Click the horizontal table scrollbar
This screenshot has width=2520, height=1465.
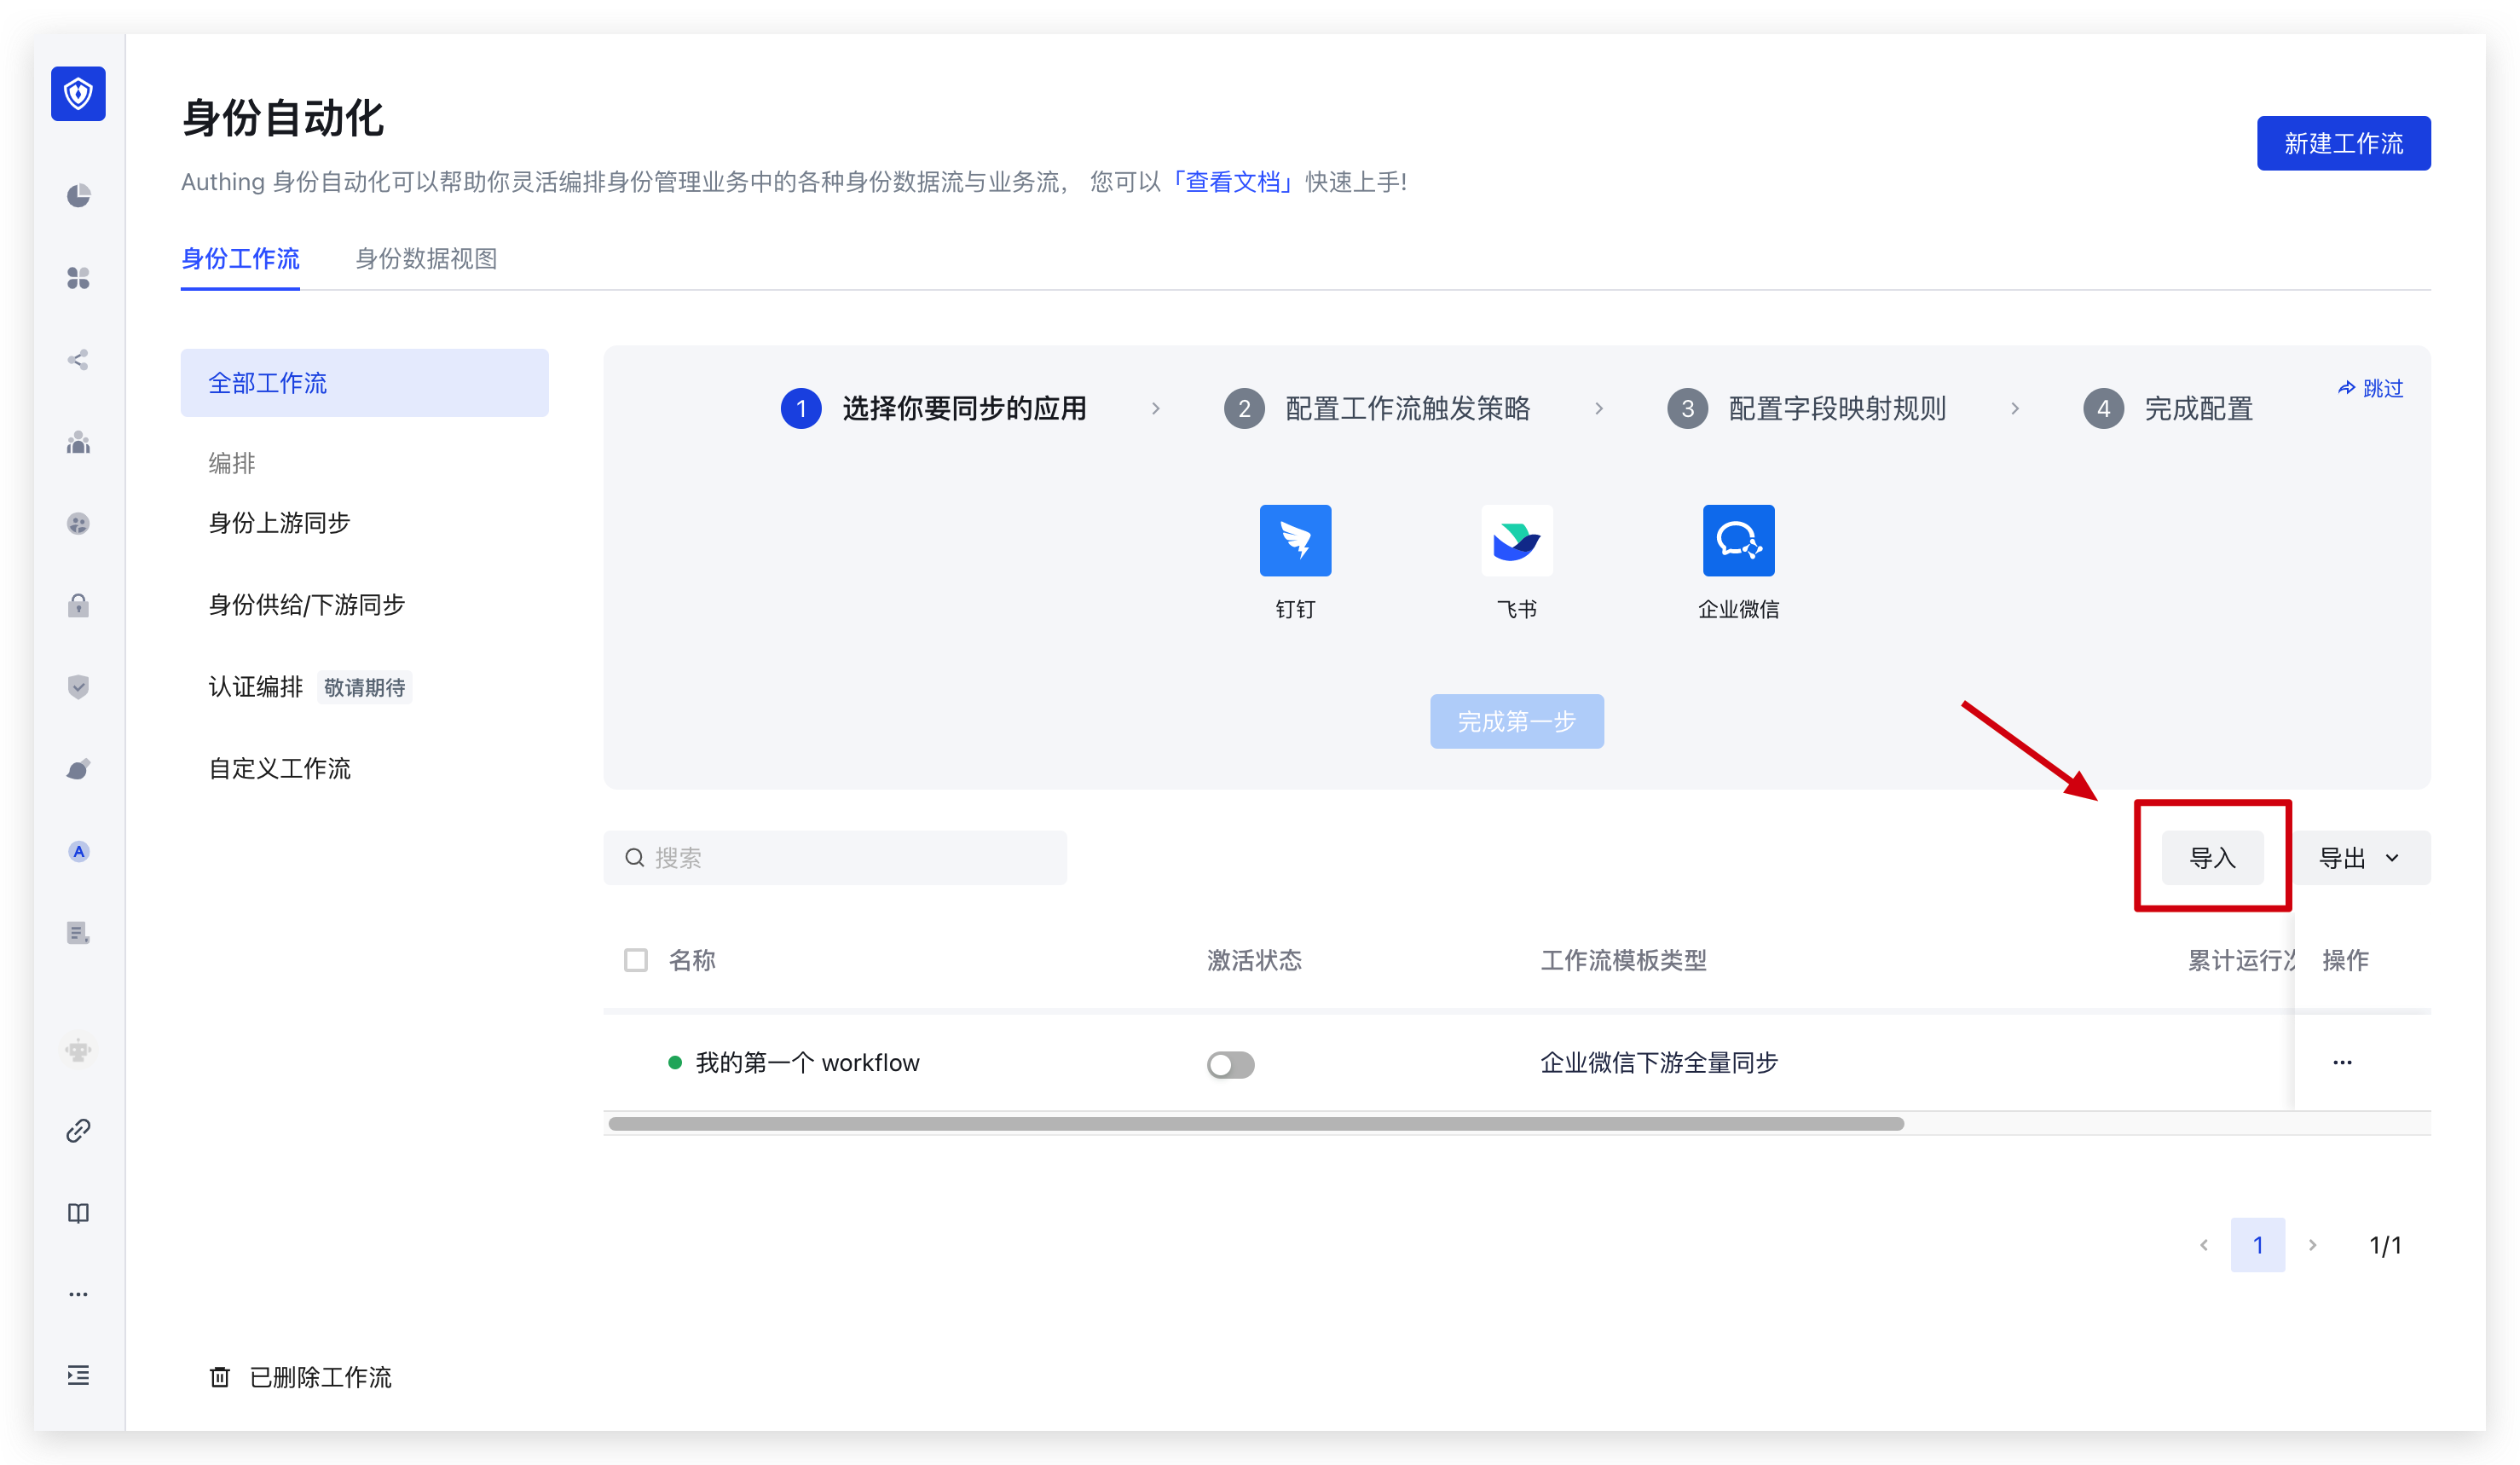(x=1255, y=1124)
